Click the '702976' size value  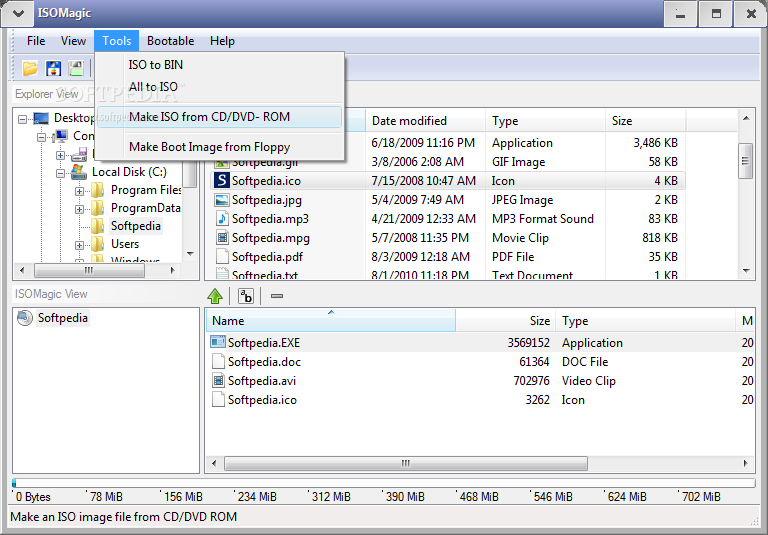point(531,380)
